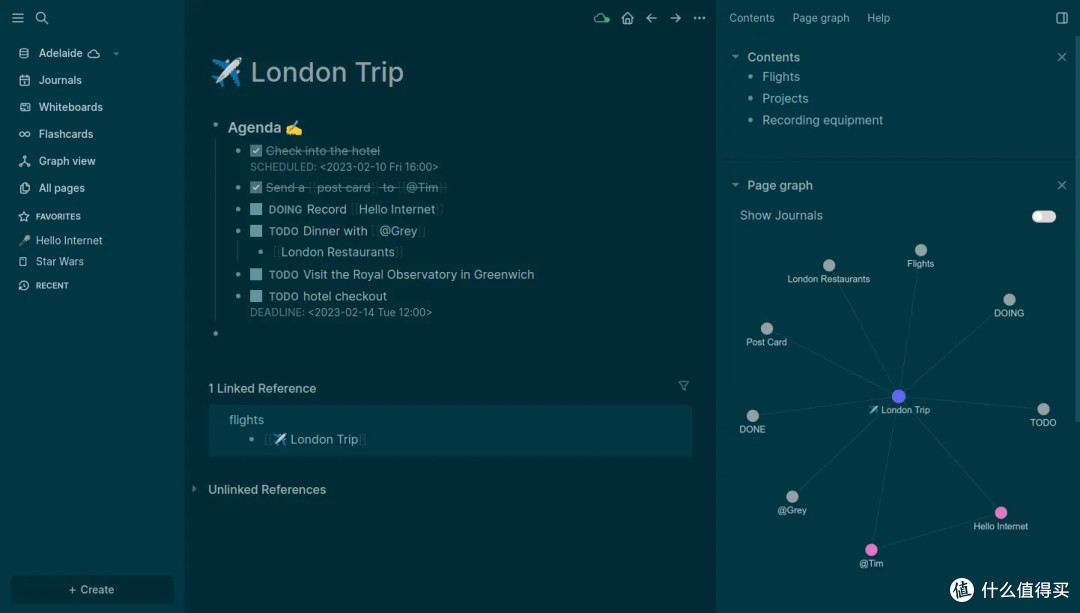Image resolution: width=1080 pixels, height=613 pixels.
Task: Navigate forward with the right arrow
Action: tap(676, 18)
